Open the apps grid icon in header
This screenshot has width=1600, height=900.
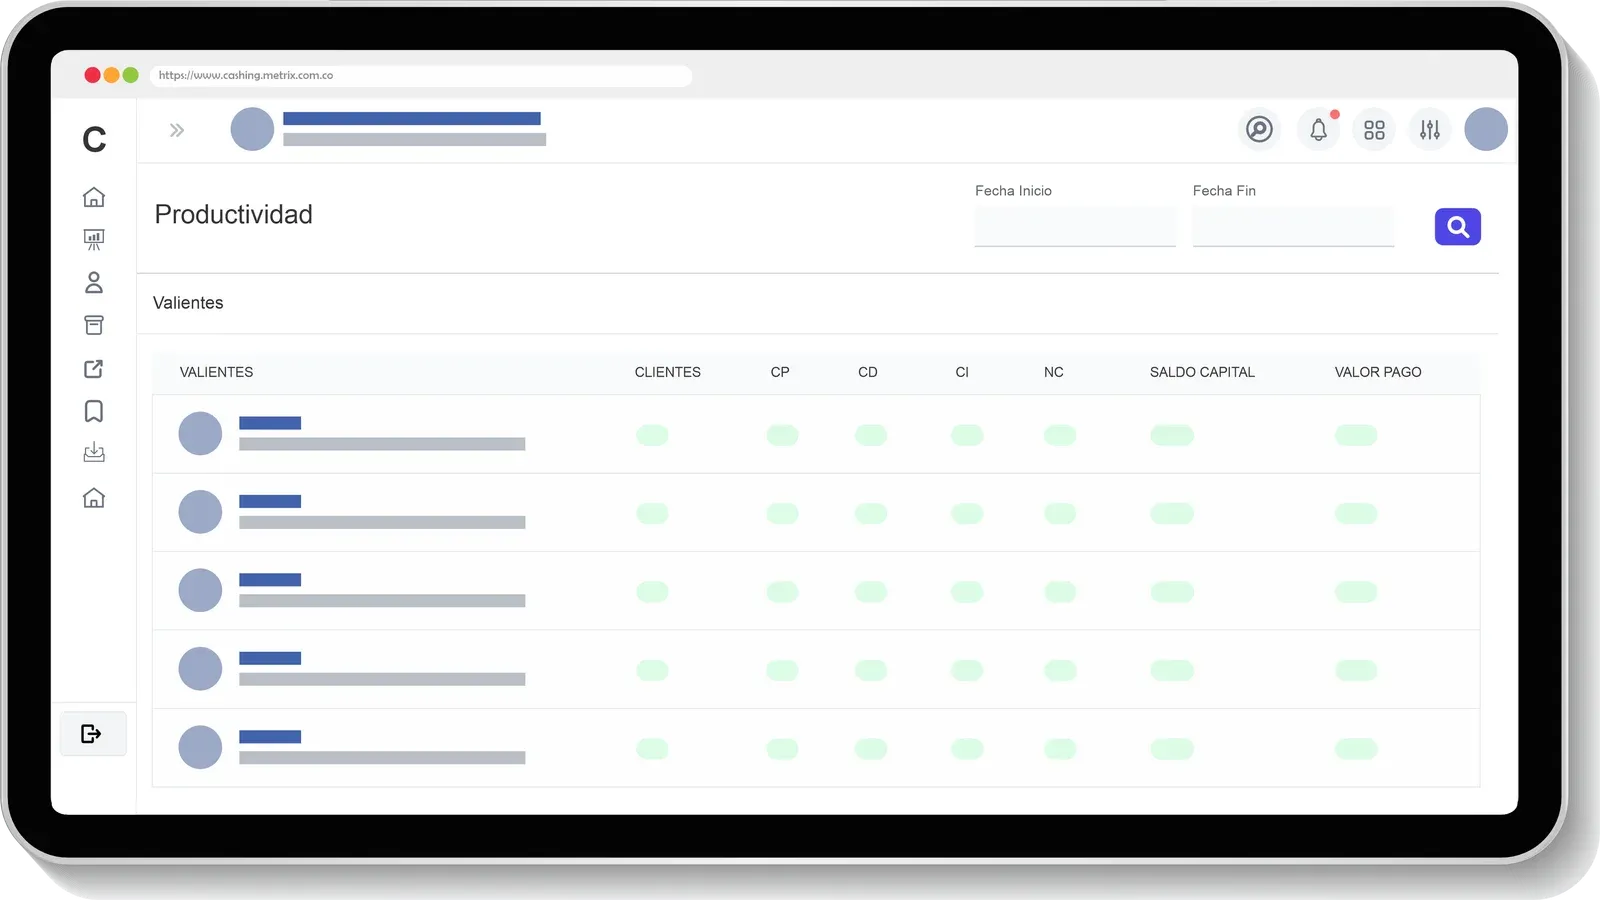coord(1374,130)
